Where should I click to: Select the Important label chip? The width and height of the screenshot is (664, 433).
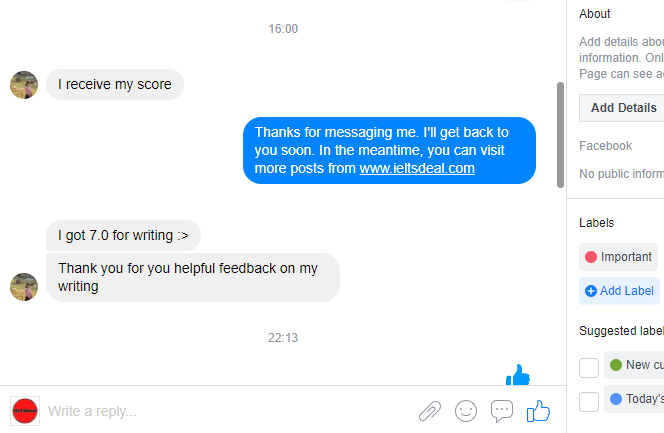[x=618, y=257]
